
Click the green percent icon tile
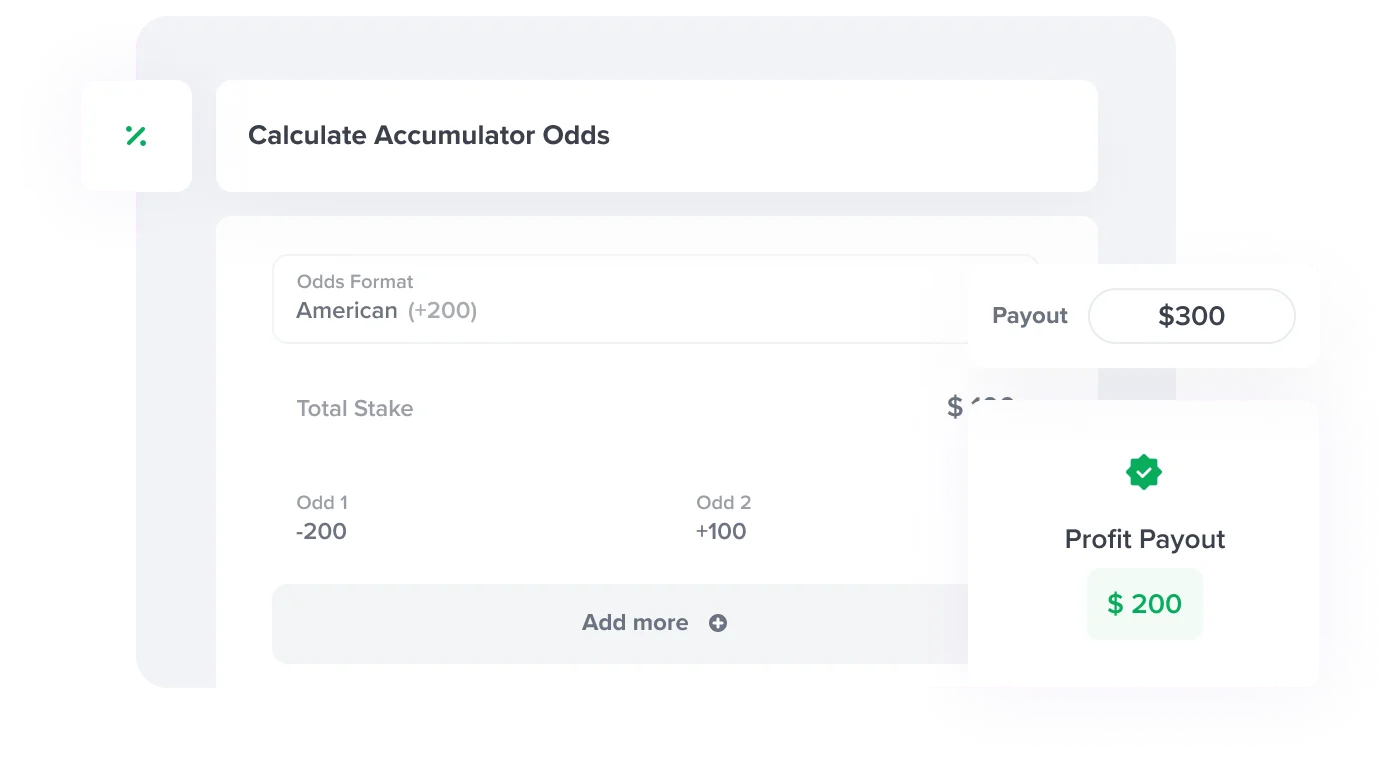click(137, 136)
